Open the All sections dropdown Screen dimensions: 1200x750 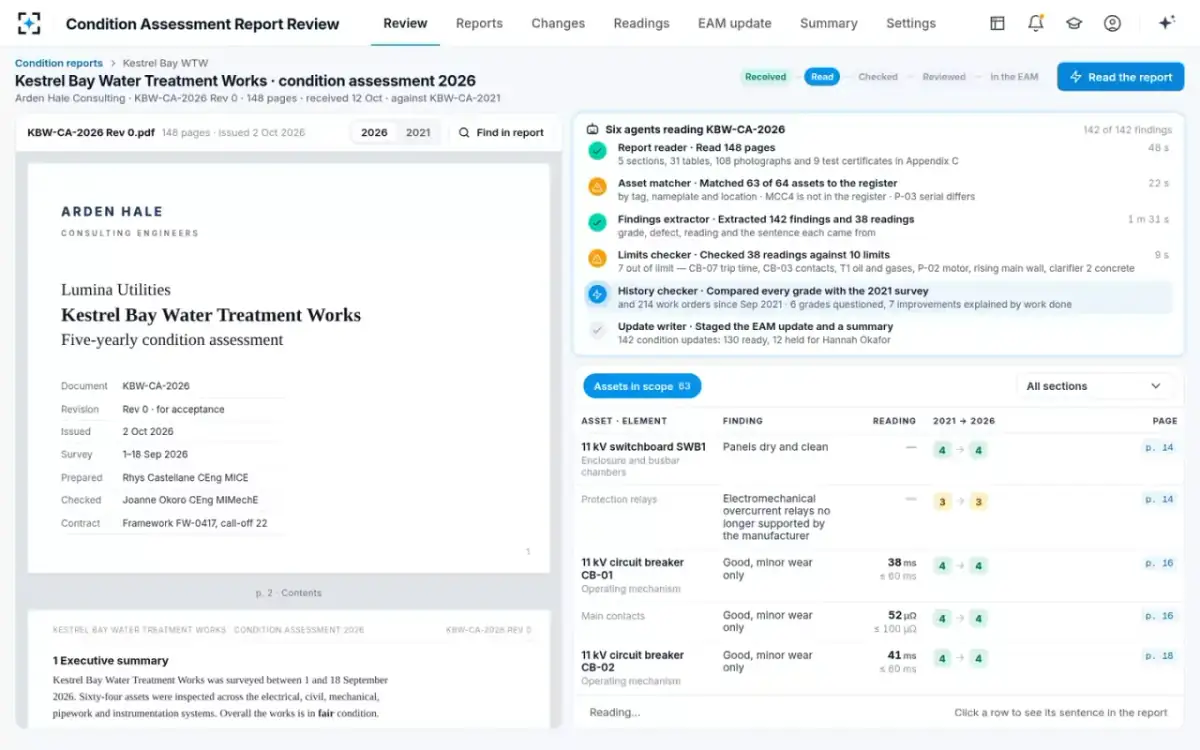coord(1094,386)
